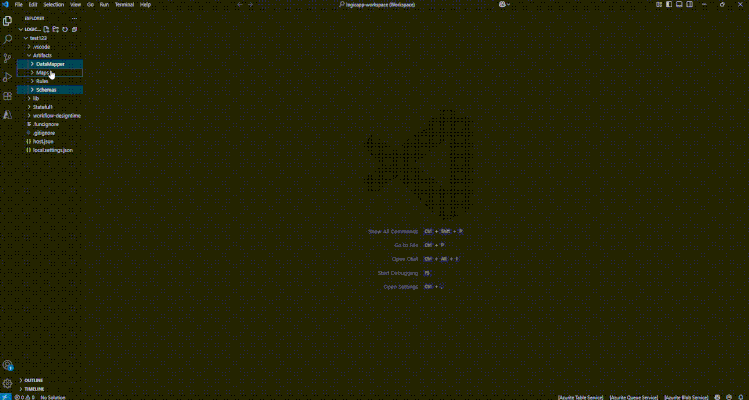
Task: Click the New Folder icon in Explorer
Action: pos(55,29)
